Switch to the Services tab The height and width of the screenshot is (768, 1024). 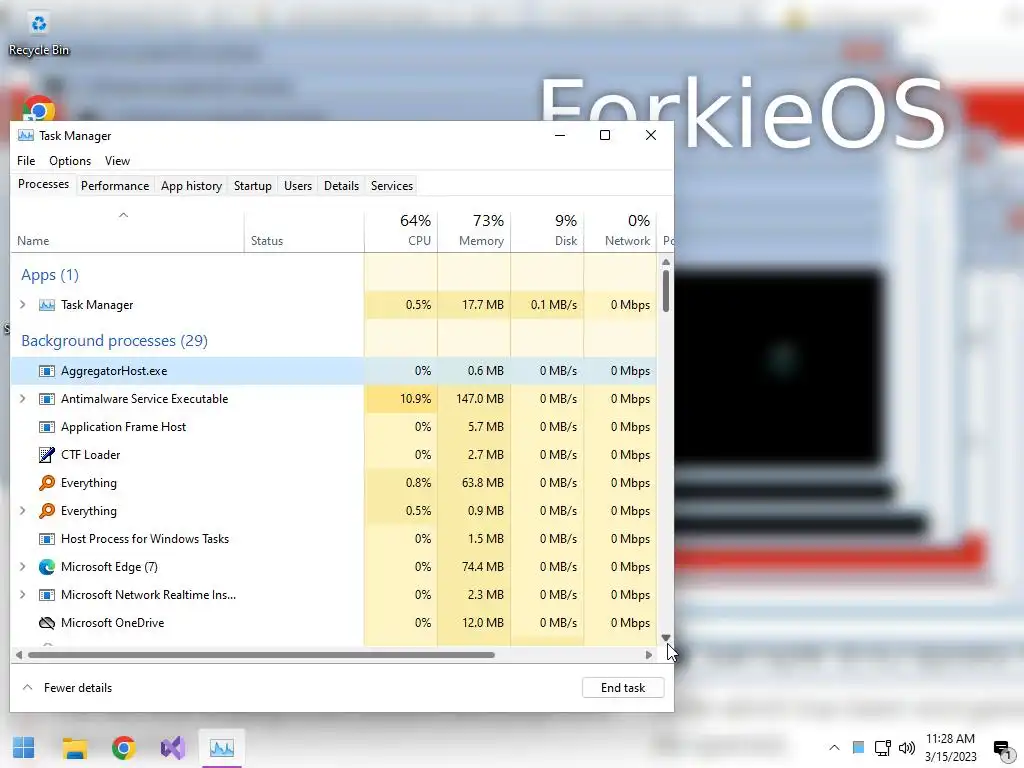point(392,186)
